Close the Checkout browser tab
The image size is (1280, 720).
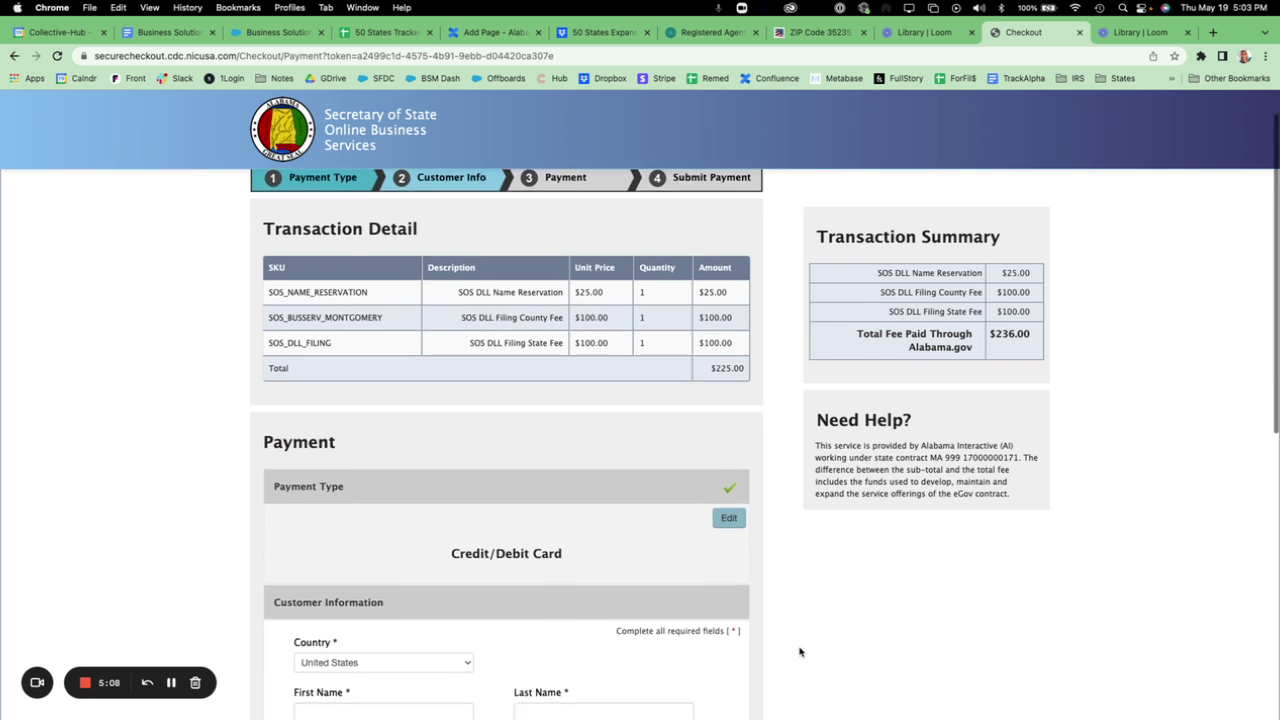pos(1080,32)
